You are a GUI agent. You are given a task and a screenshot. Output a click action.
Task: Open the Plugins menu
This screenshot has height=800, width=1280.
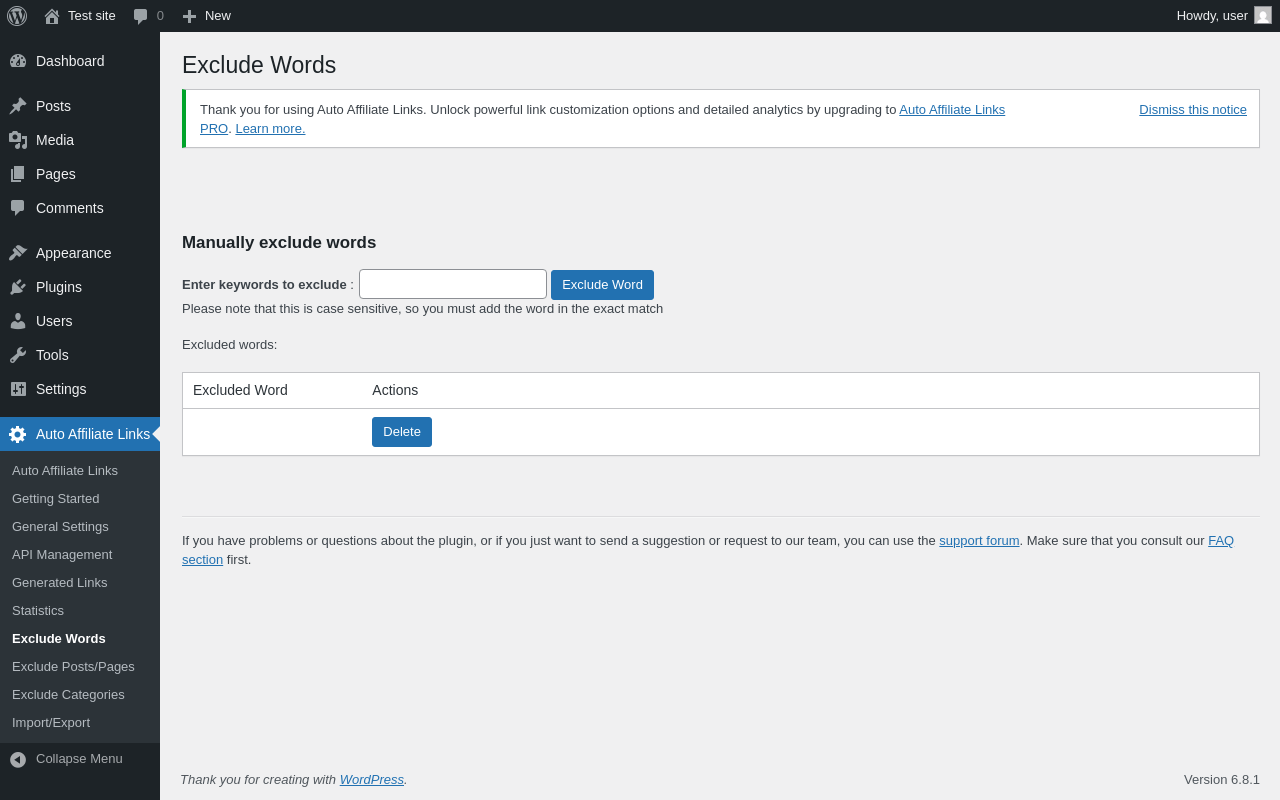(x=80, y=287)
